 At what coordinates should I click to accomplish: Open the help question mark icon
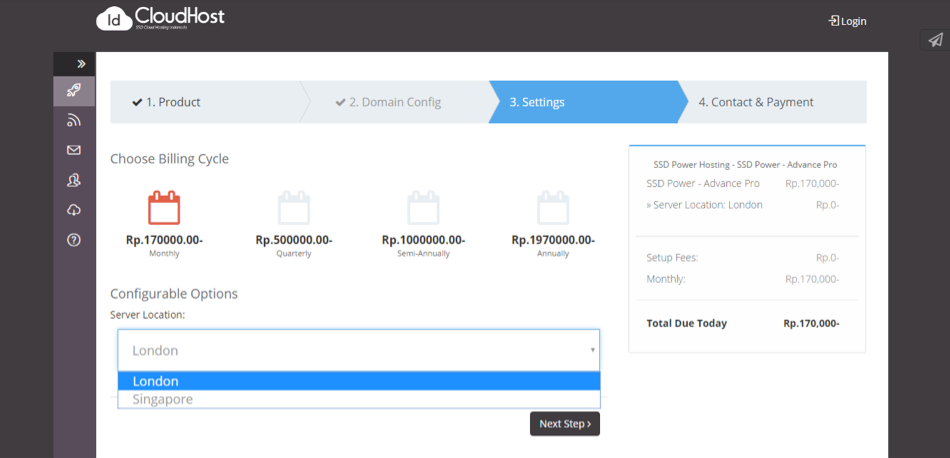point(74,240)
